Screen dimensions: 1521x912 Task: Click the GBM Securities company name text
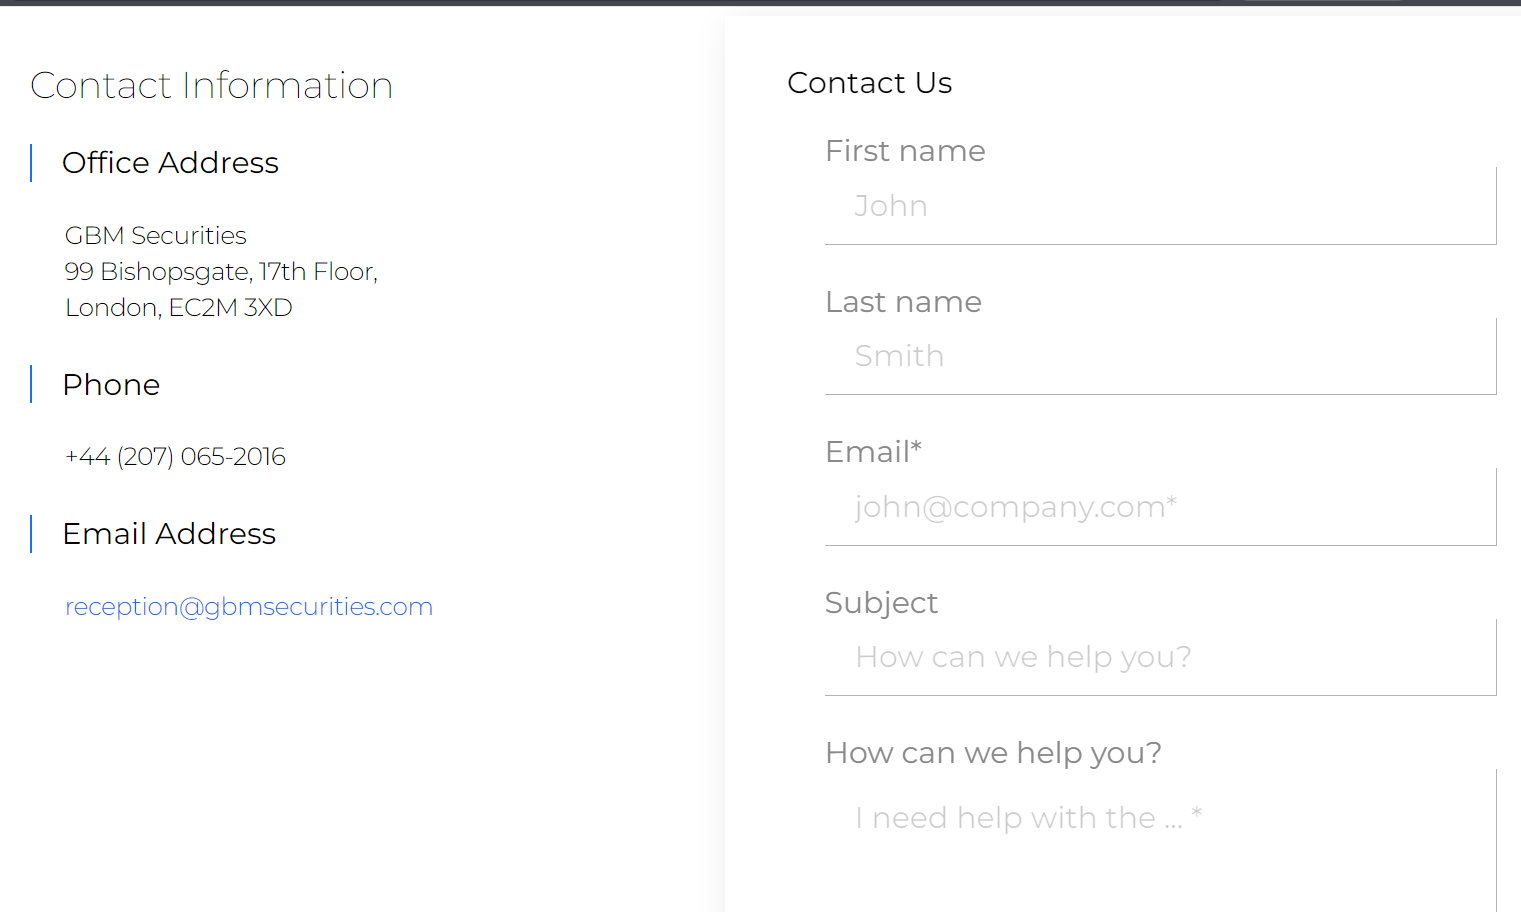(156, 236)
